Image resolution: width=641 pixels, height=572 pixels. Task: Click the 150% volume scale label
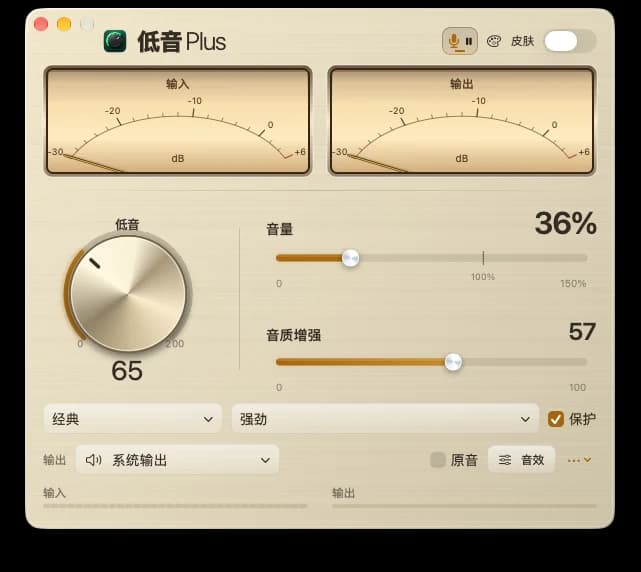point(573,283)
